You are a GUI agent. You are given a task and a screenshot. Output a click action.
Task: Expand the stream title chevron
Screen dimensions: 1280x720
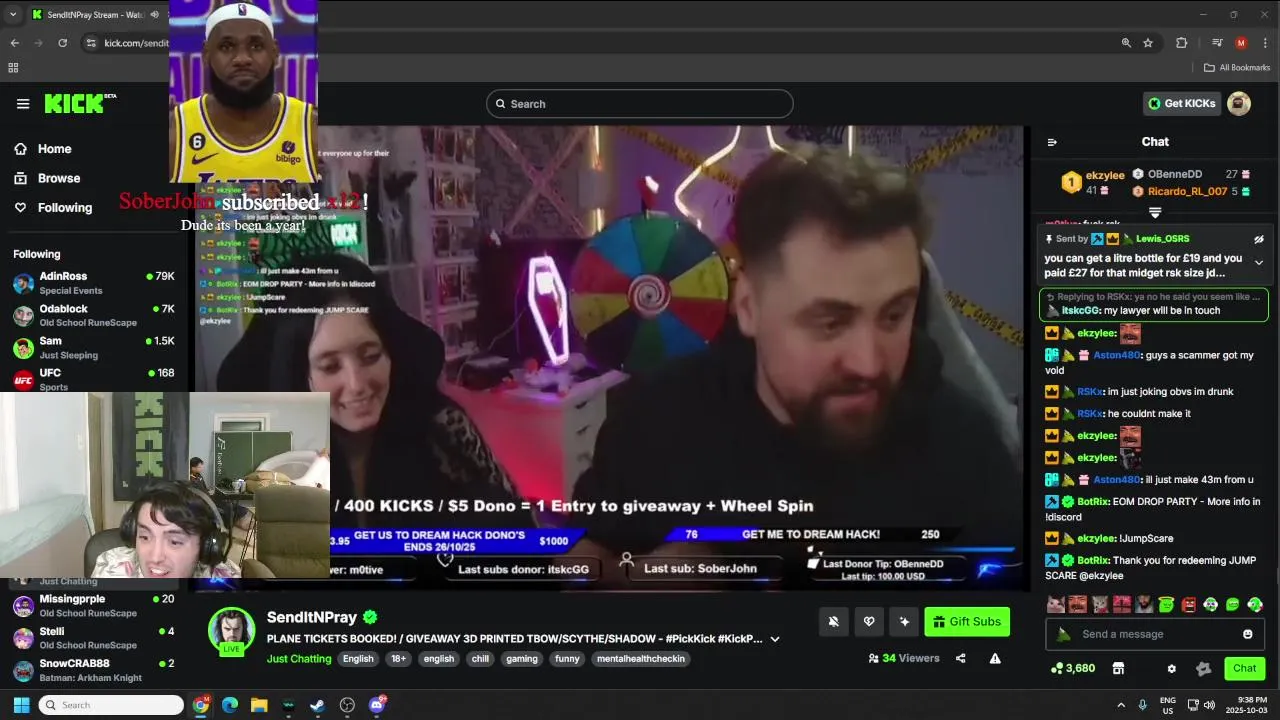click(x=775, y=639)
